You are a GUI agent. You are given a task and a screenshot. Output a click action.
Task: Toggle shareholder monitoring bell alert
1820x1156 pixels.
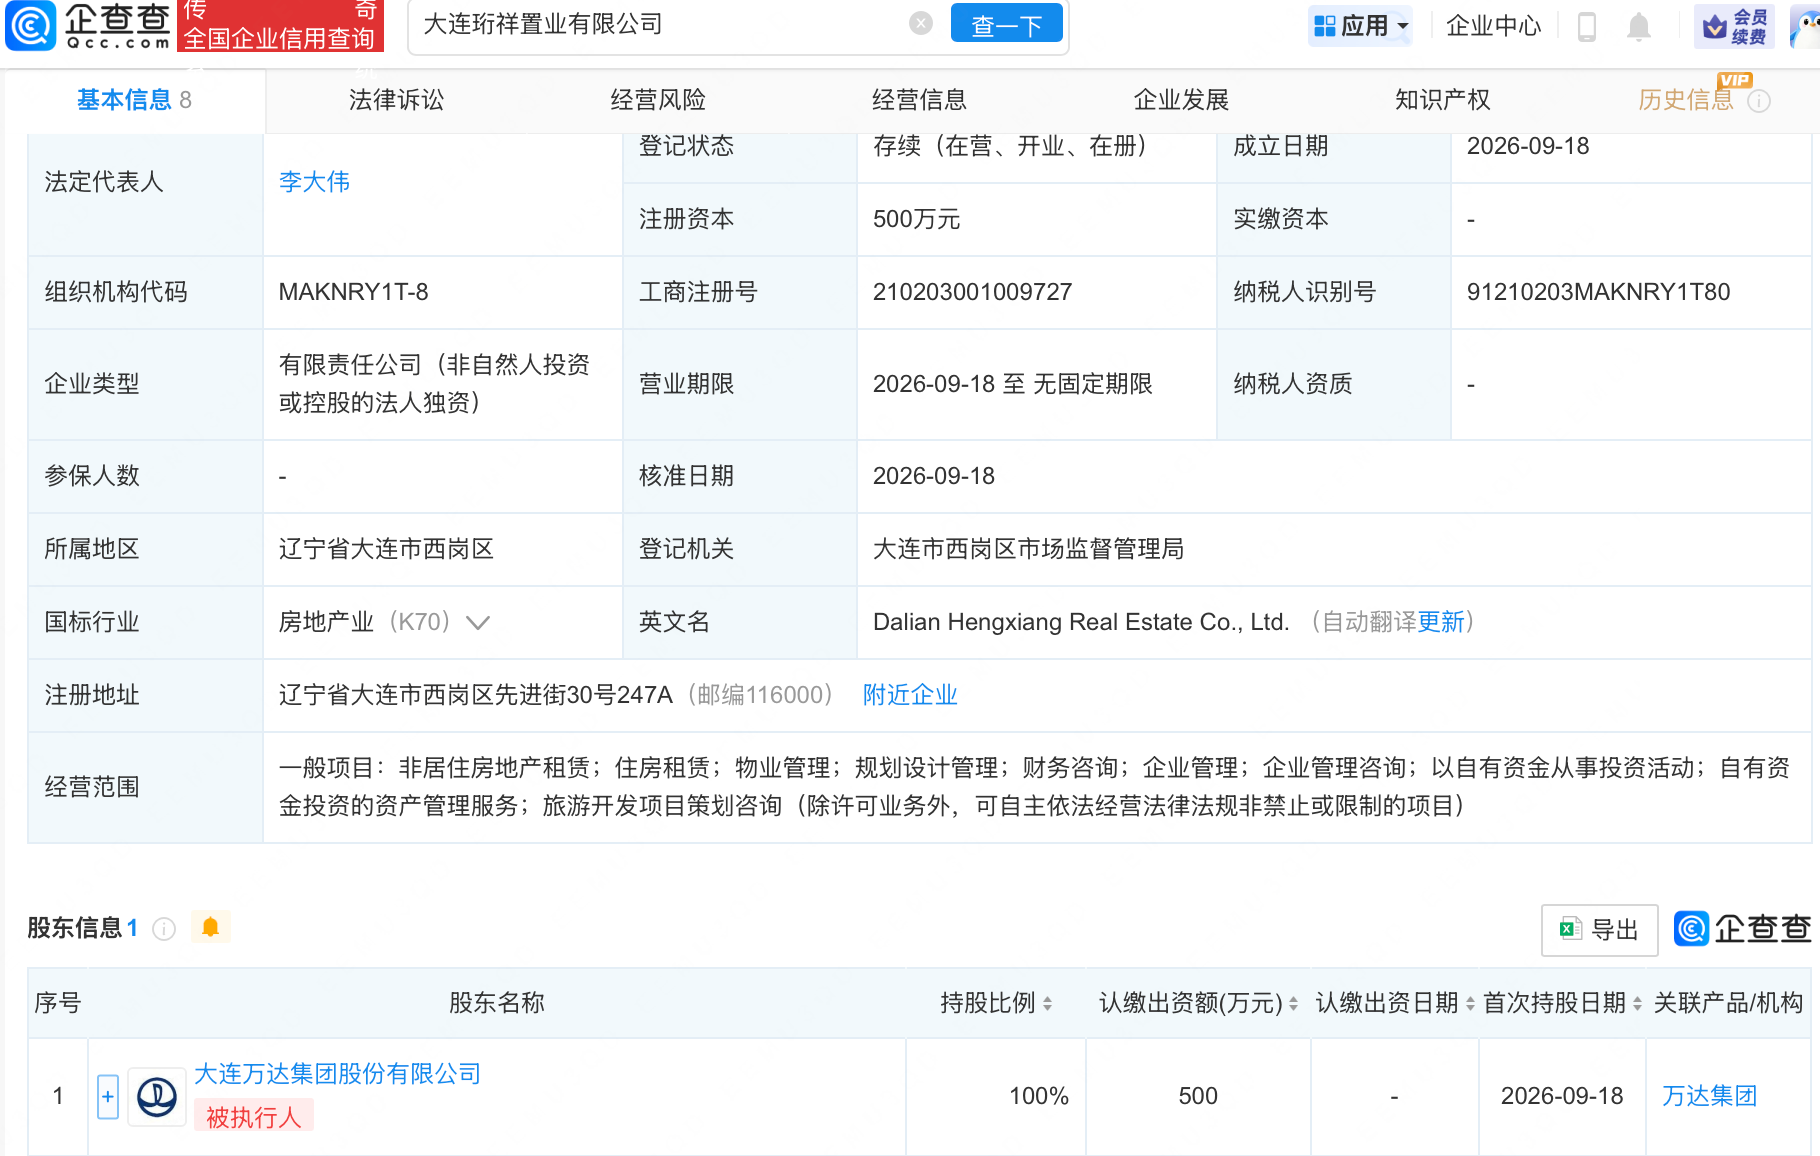[x=210, y=927]
